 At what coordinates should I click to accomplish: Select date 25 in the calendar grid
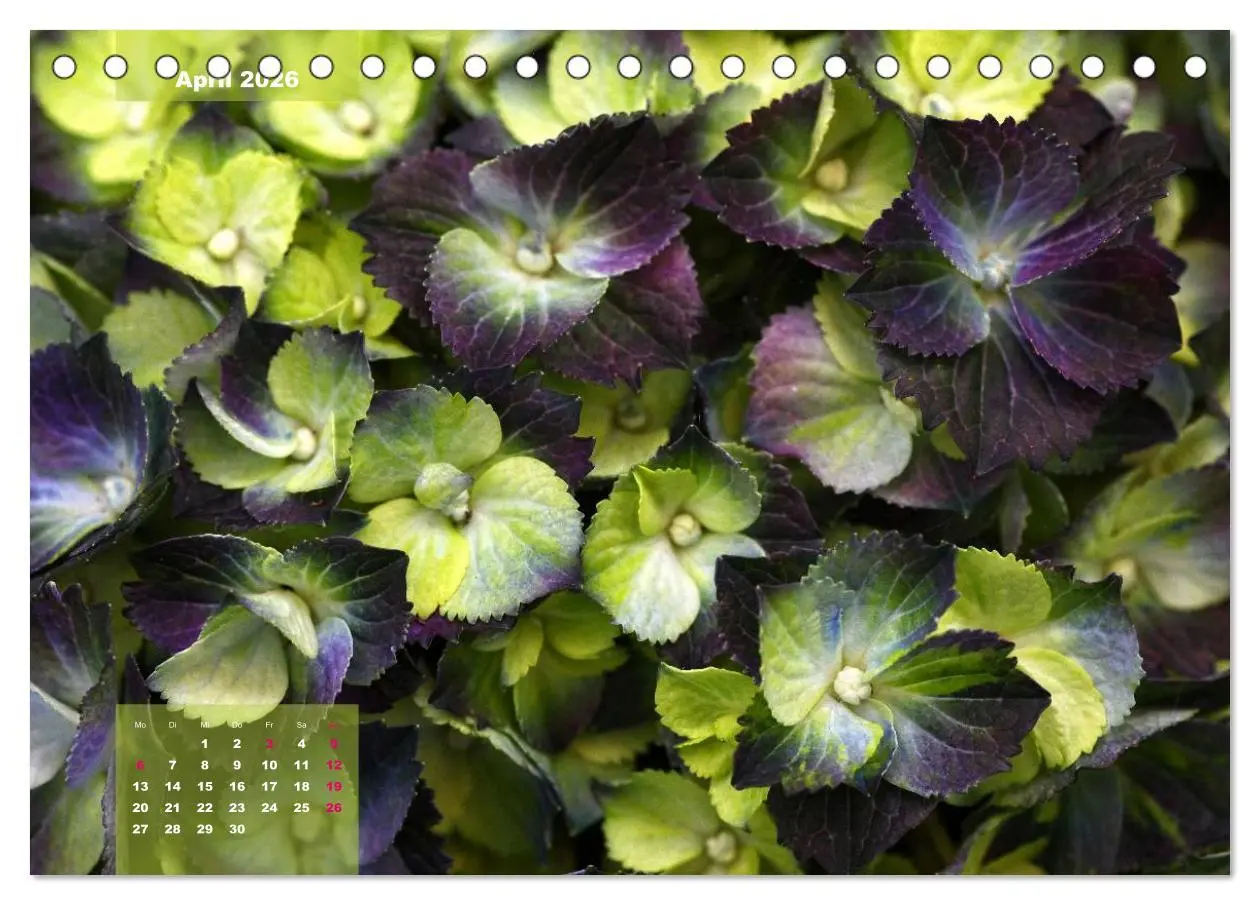pos(301,808)
